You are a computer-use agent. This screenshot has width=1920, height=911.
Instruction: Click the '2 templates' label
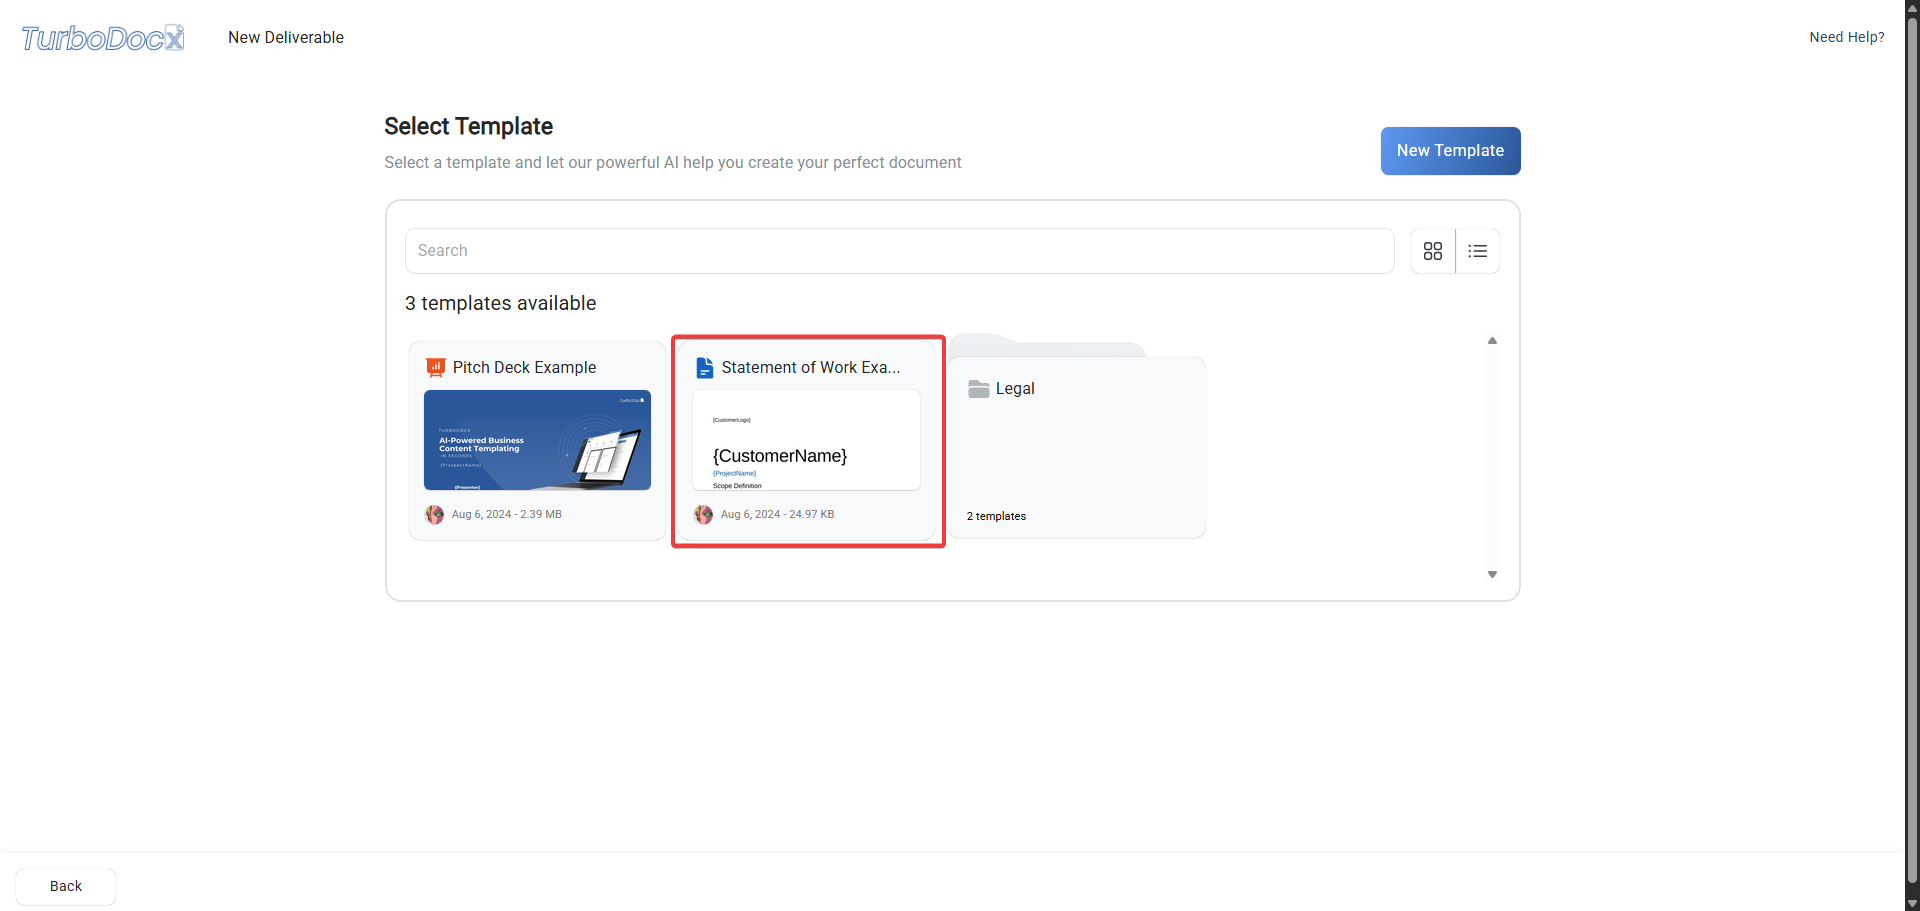[x=996, y=516]
